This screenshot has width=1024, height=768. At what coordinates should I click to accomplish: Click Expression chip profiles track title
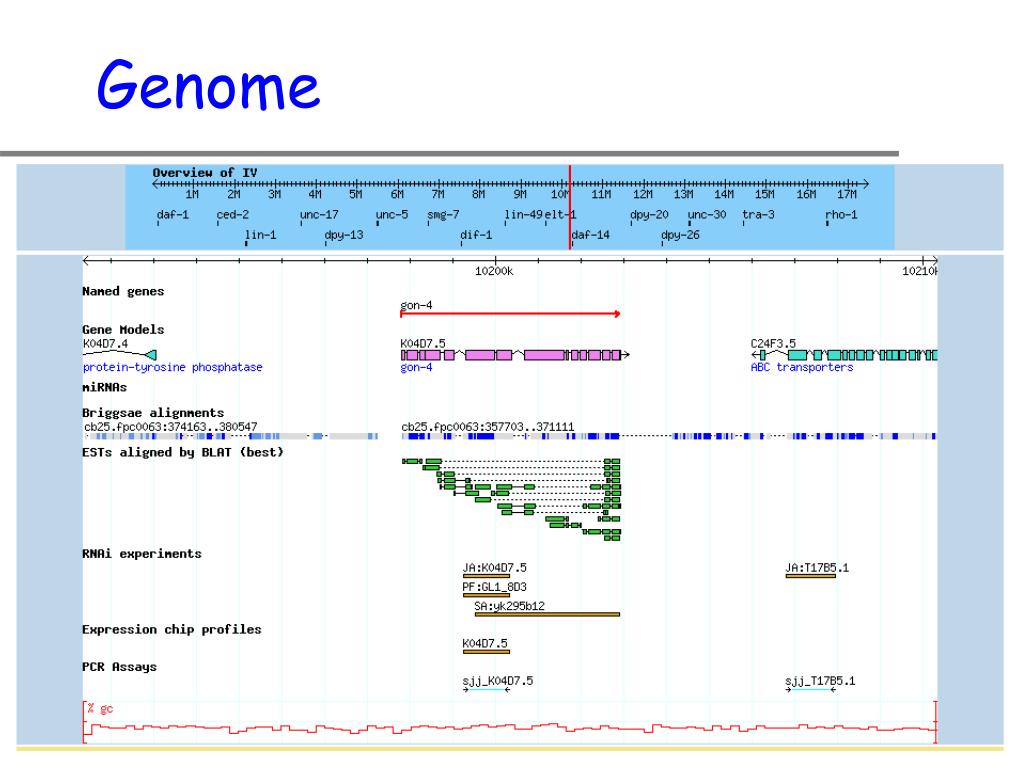tap(172, 630)
